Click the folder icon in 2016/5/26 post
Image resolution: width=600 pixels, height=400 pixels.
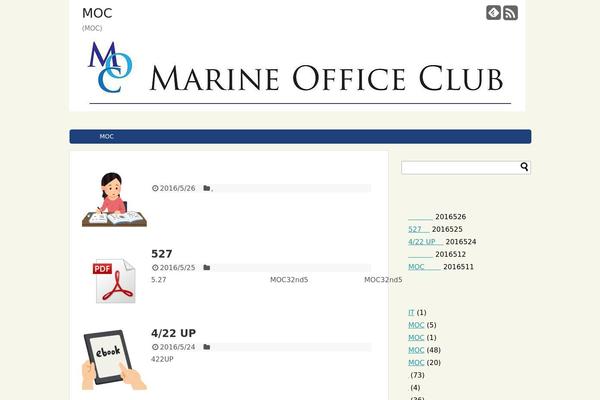point(207,188)
